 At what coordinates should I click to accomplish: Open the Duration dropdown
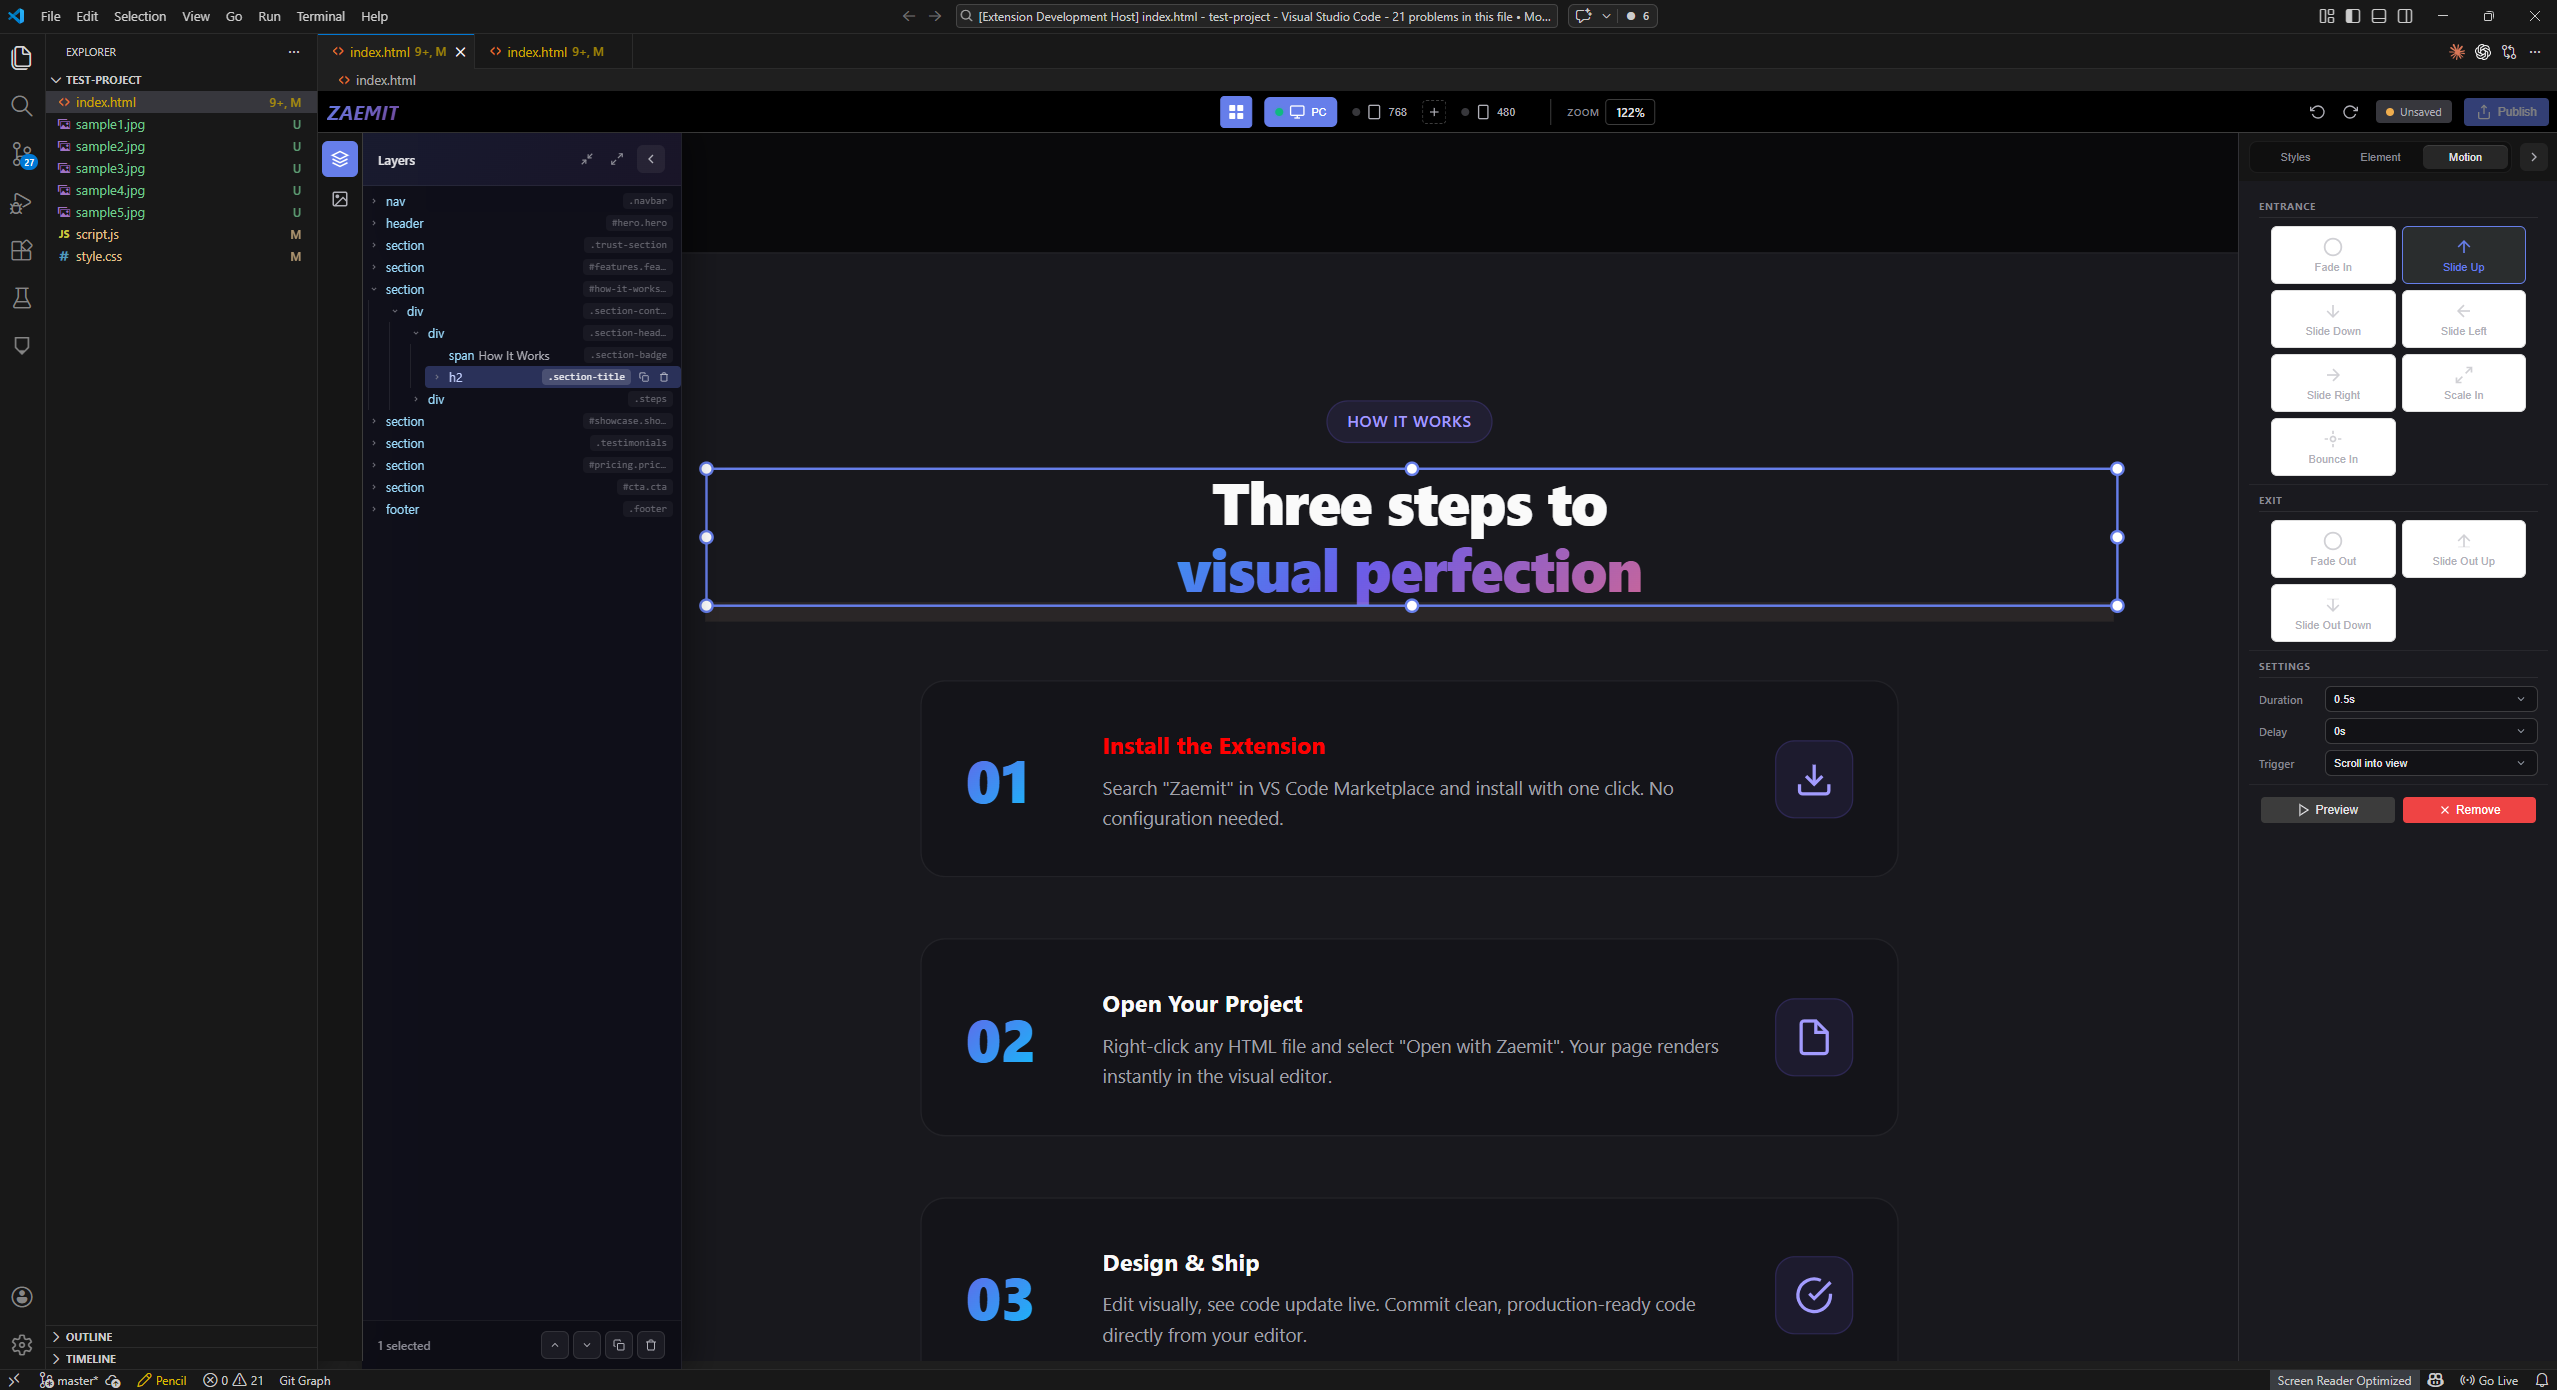[2429, 699]
